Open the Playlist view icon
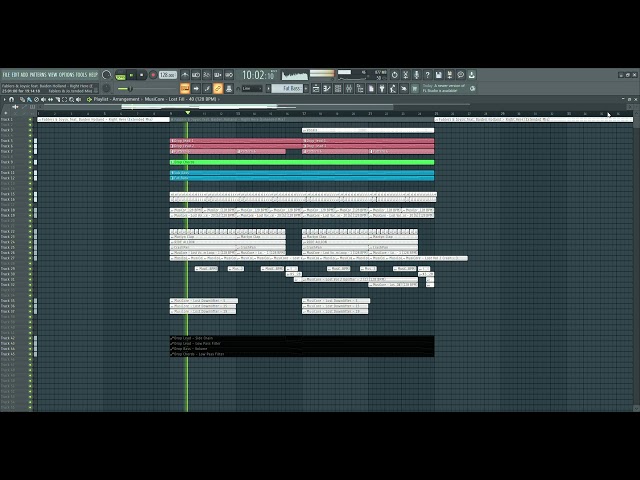The width and height of the screenshot is (640, 480). click(x=316, y=89)
